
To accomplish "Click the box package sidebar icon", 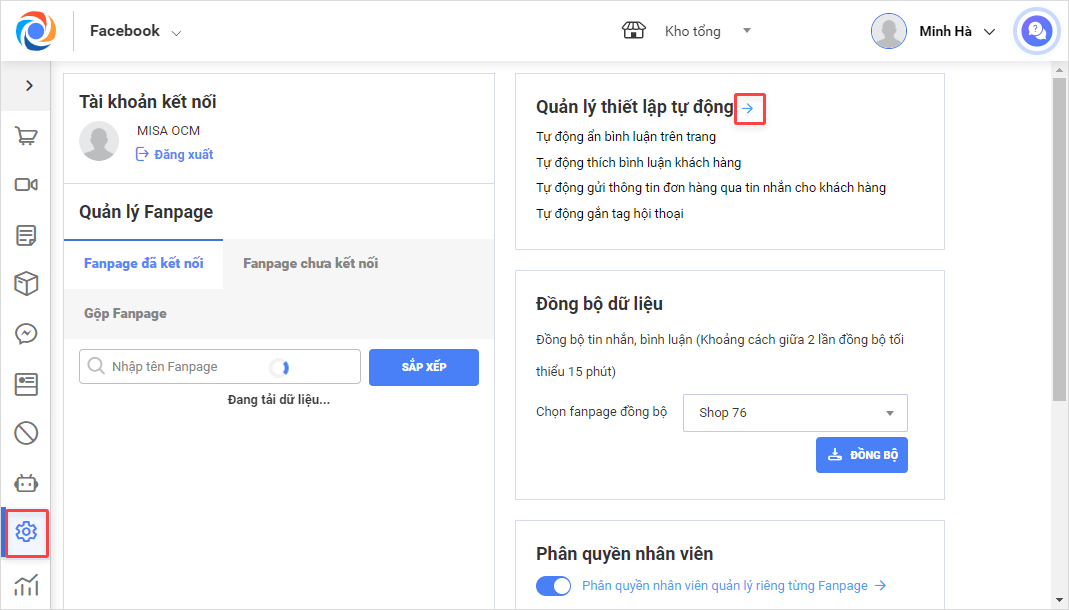I will point(26,284).
